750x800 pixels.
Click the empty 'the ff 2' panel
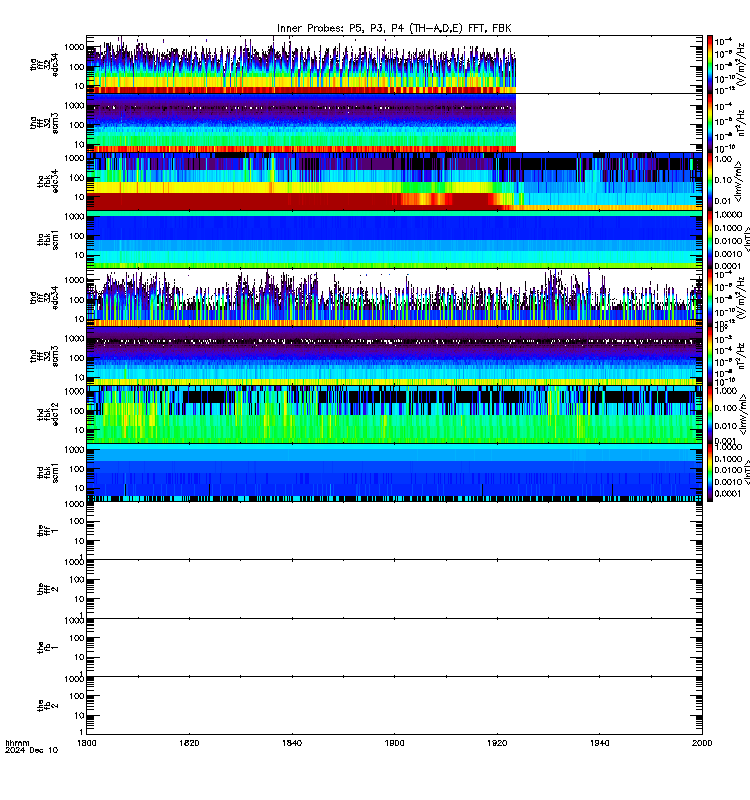point(394,589)
